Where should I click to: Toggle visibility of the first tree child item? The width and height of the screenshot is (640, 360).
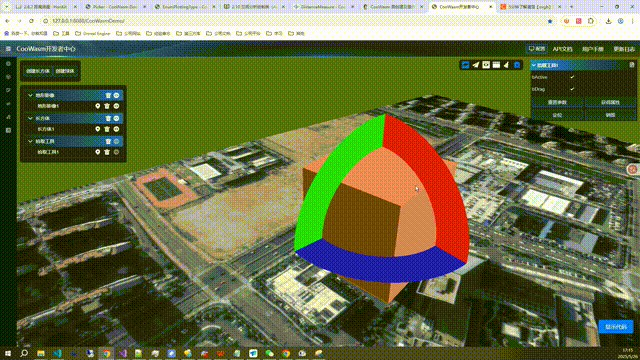(x=116, y=106)
